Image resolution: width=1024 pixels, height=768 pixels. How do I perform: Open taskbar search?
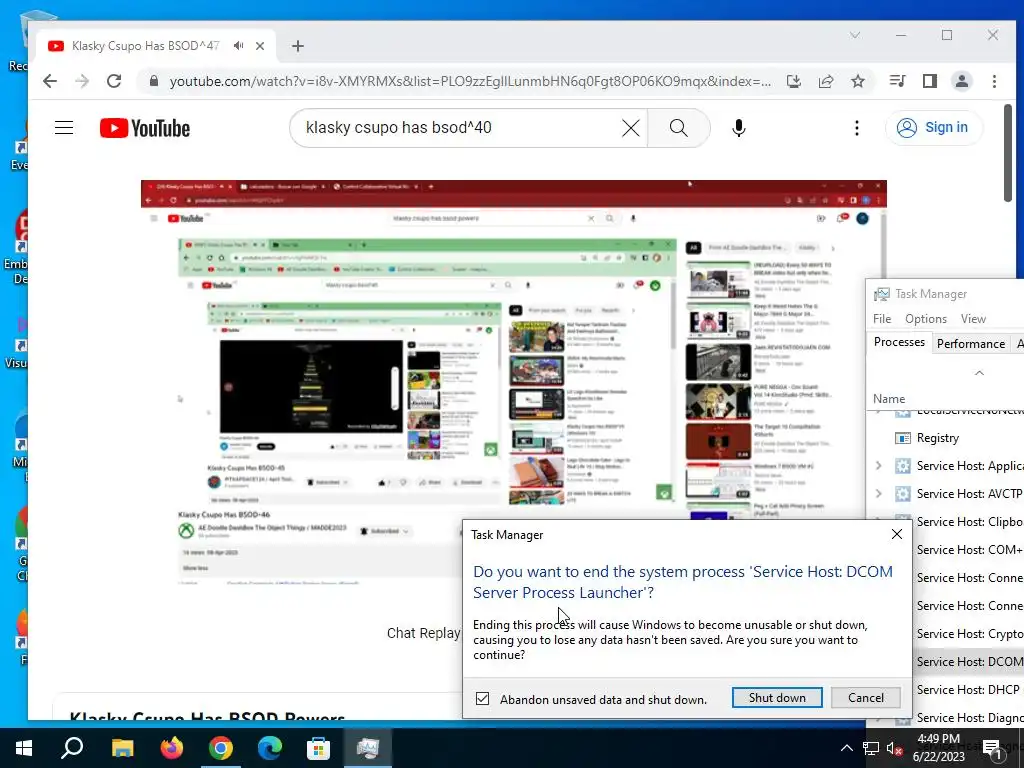click(72, 748)
